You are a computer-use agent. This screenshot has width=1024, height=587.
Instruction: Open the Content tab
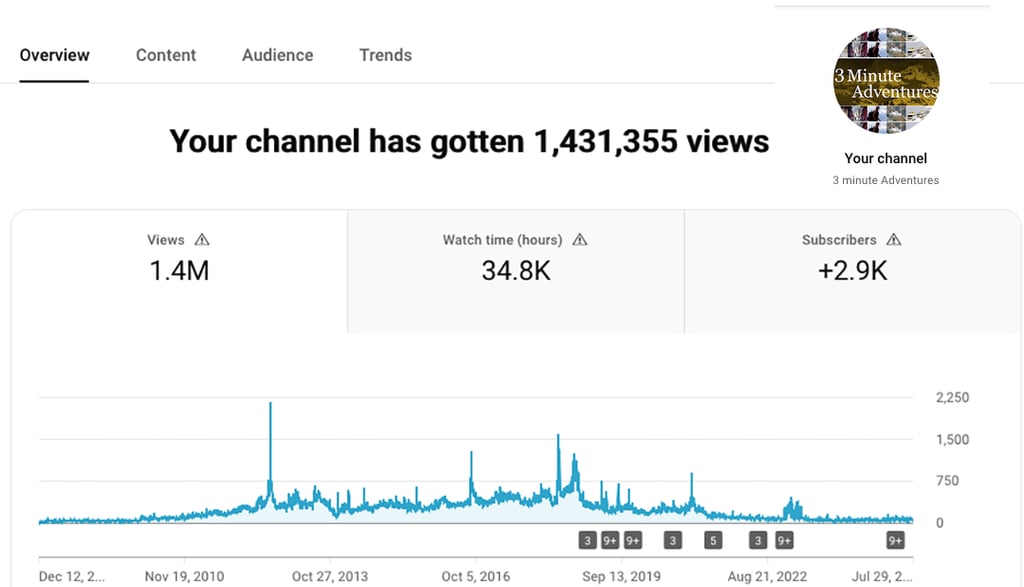point(166,55)
